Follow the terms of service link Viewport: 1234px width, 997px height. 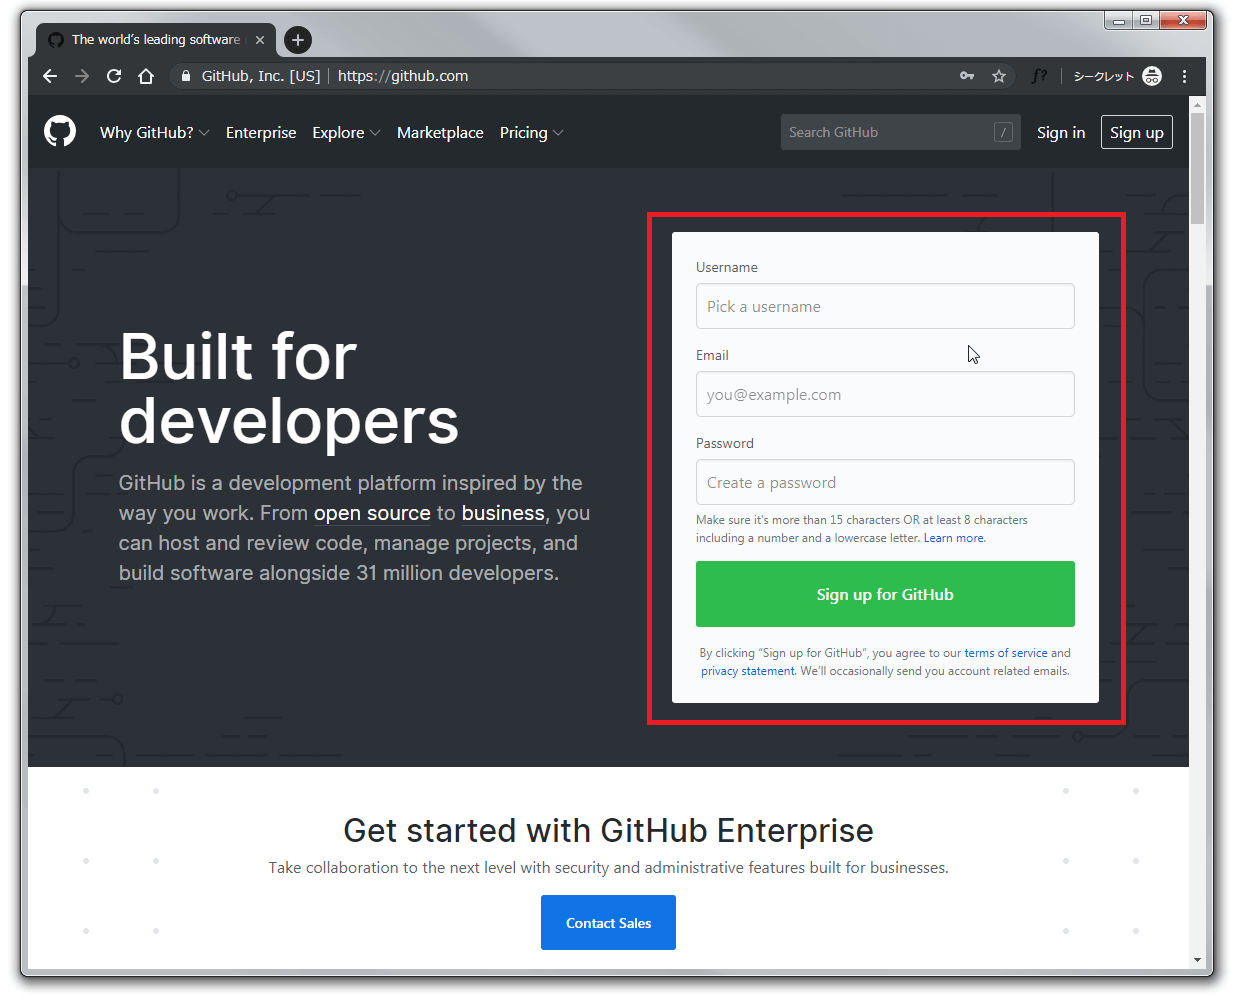[1005, 653]
